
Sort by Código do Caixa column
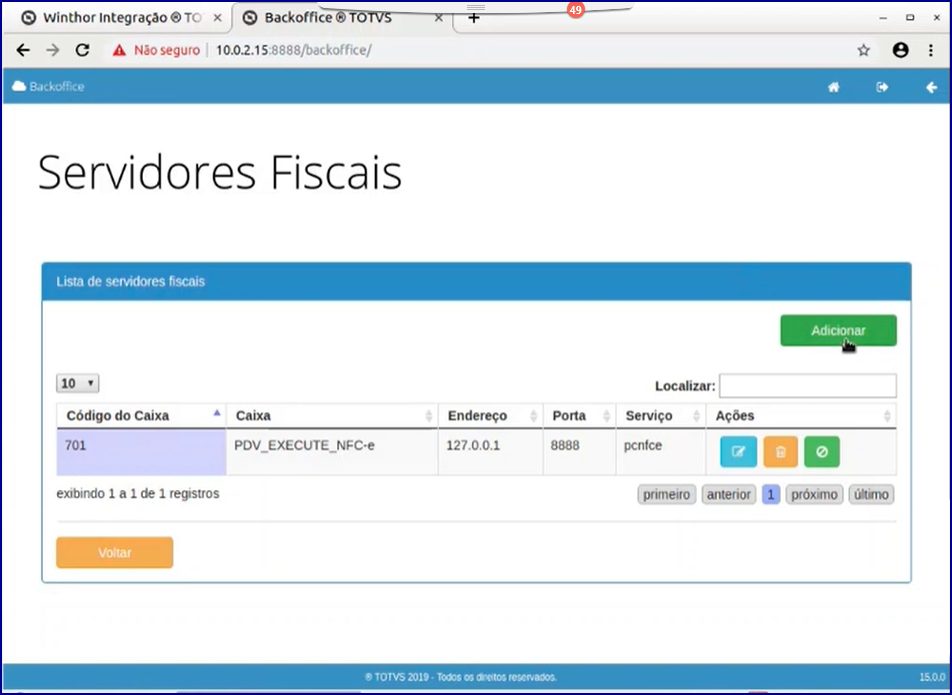[x=141, y=416]
